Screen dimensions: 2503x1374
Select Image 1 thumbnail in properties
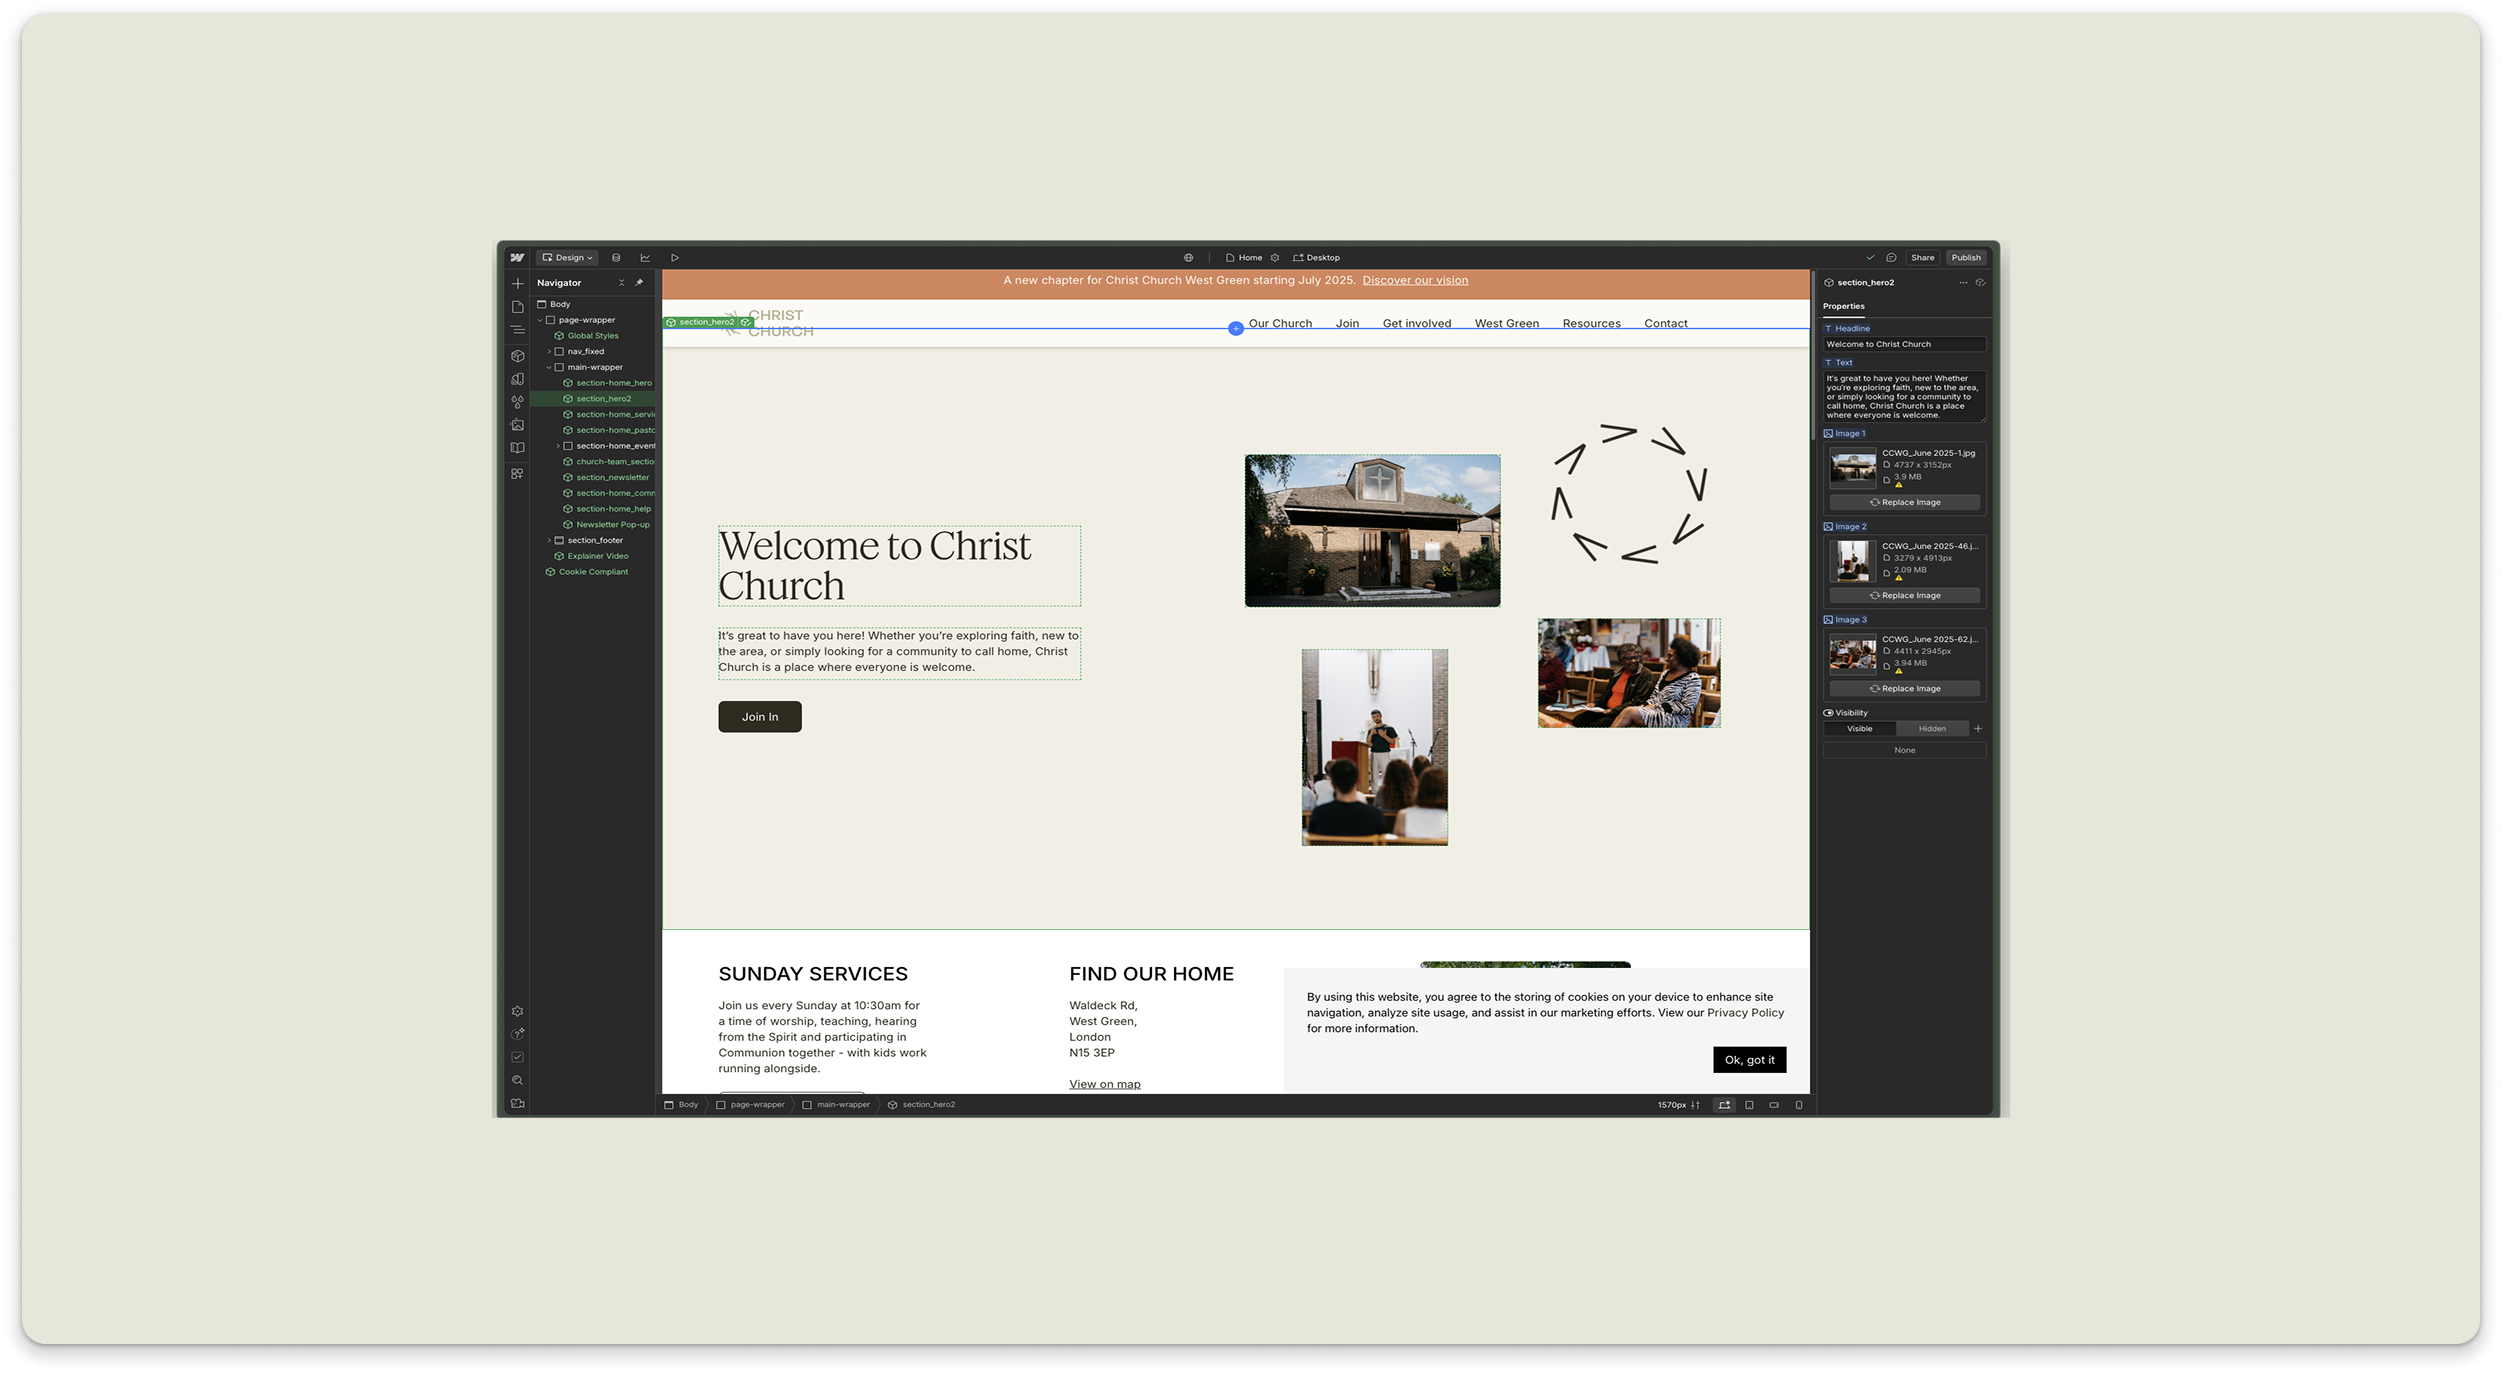[1853, 468]
